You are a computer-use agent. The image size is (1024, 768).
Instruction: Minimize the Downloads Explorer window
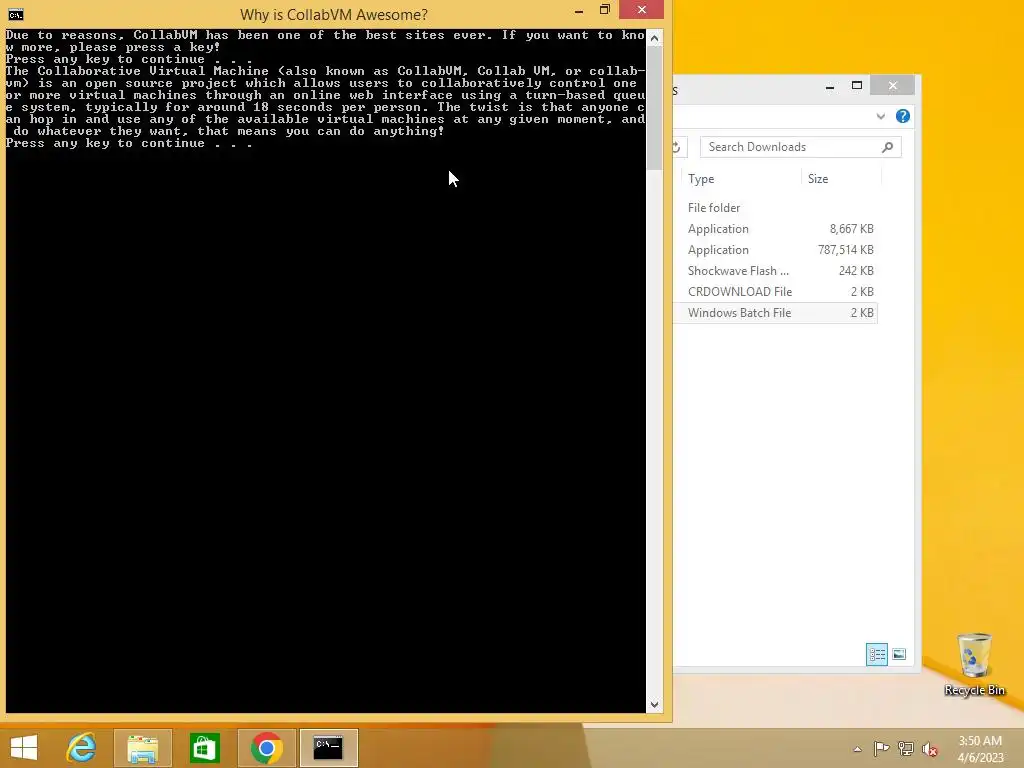829,86
